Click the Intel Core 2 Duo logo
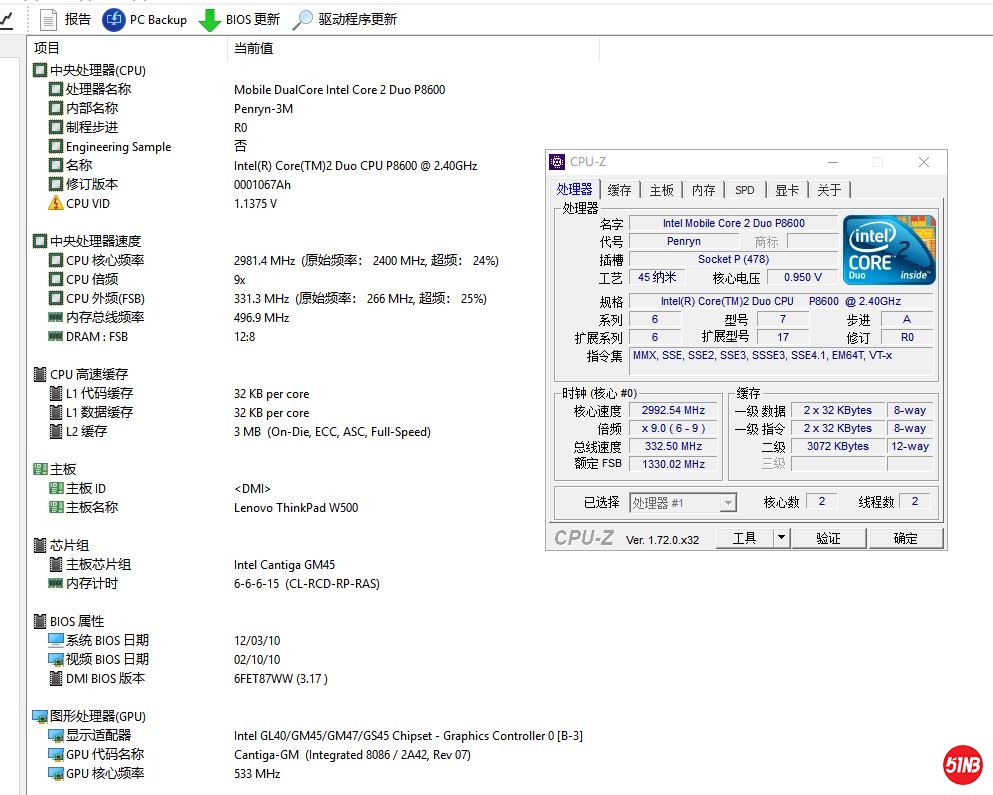993x795 pixels. tap(889, 250)
